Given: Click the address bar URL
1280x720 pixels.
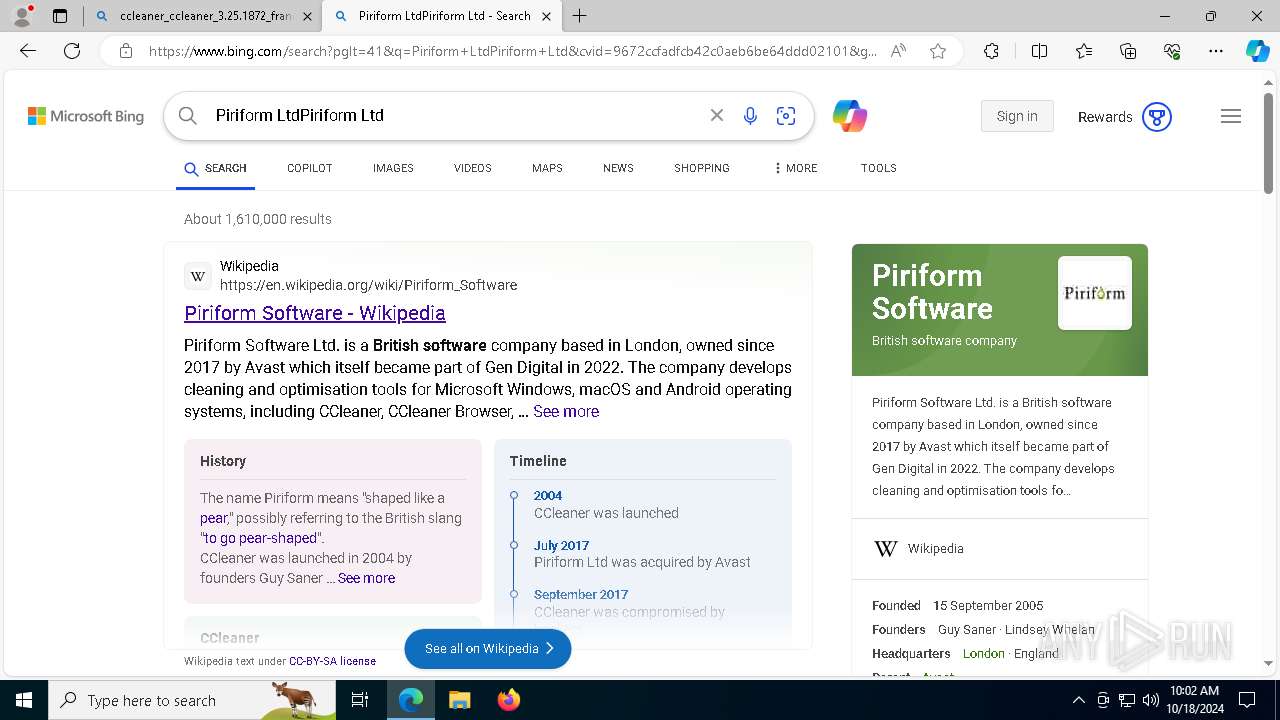Looking at the screenshot, I should pyautogui.click(x=513, y=51).
